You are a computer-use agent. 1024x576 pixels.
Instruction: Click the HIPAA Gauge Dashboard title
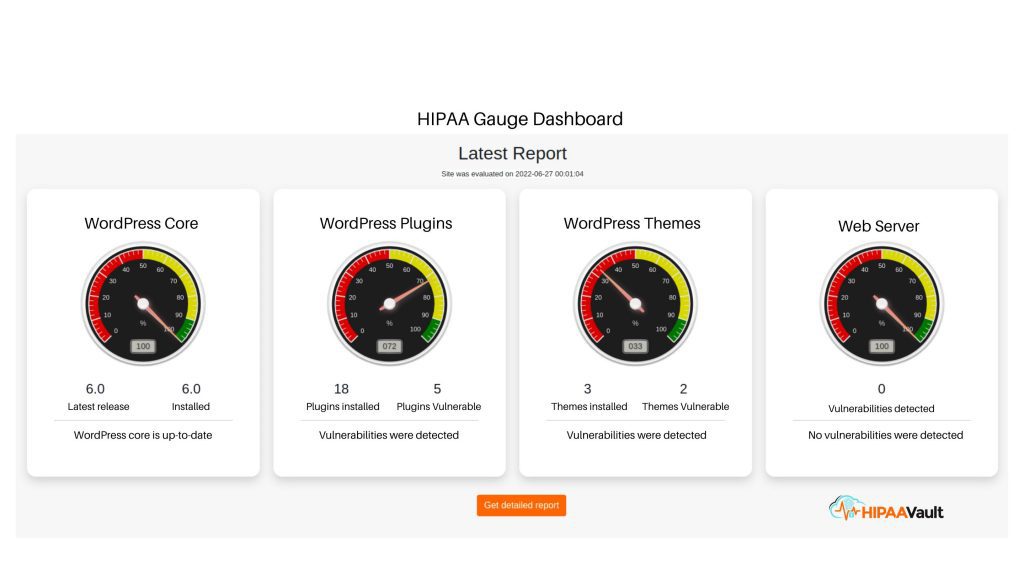(520, 119)
